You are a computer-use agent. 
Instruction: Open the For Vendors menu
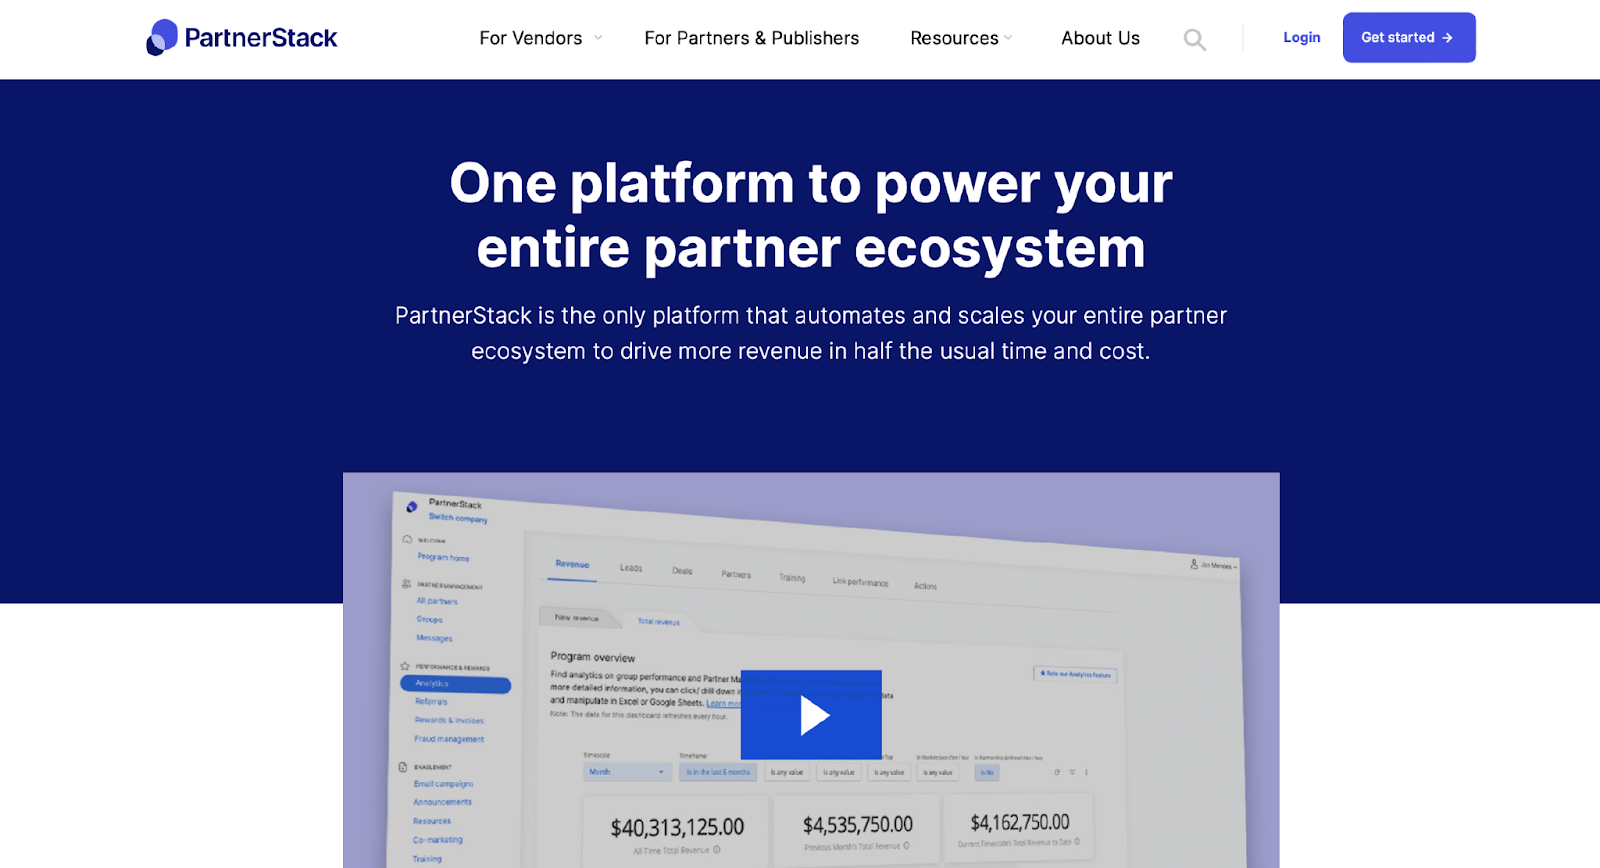point(531,38)
